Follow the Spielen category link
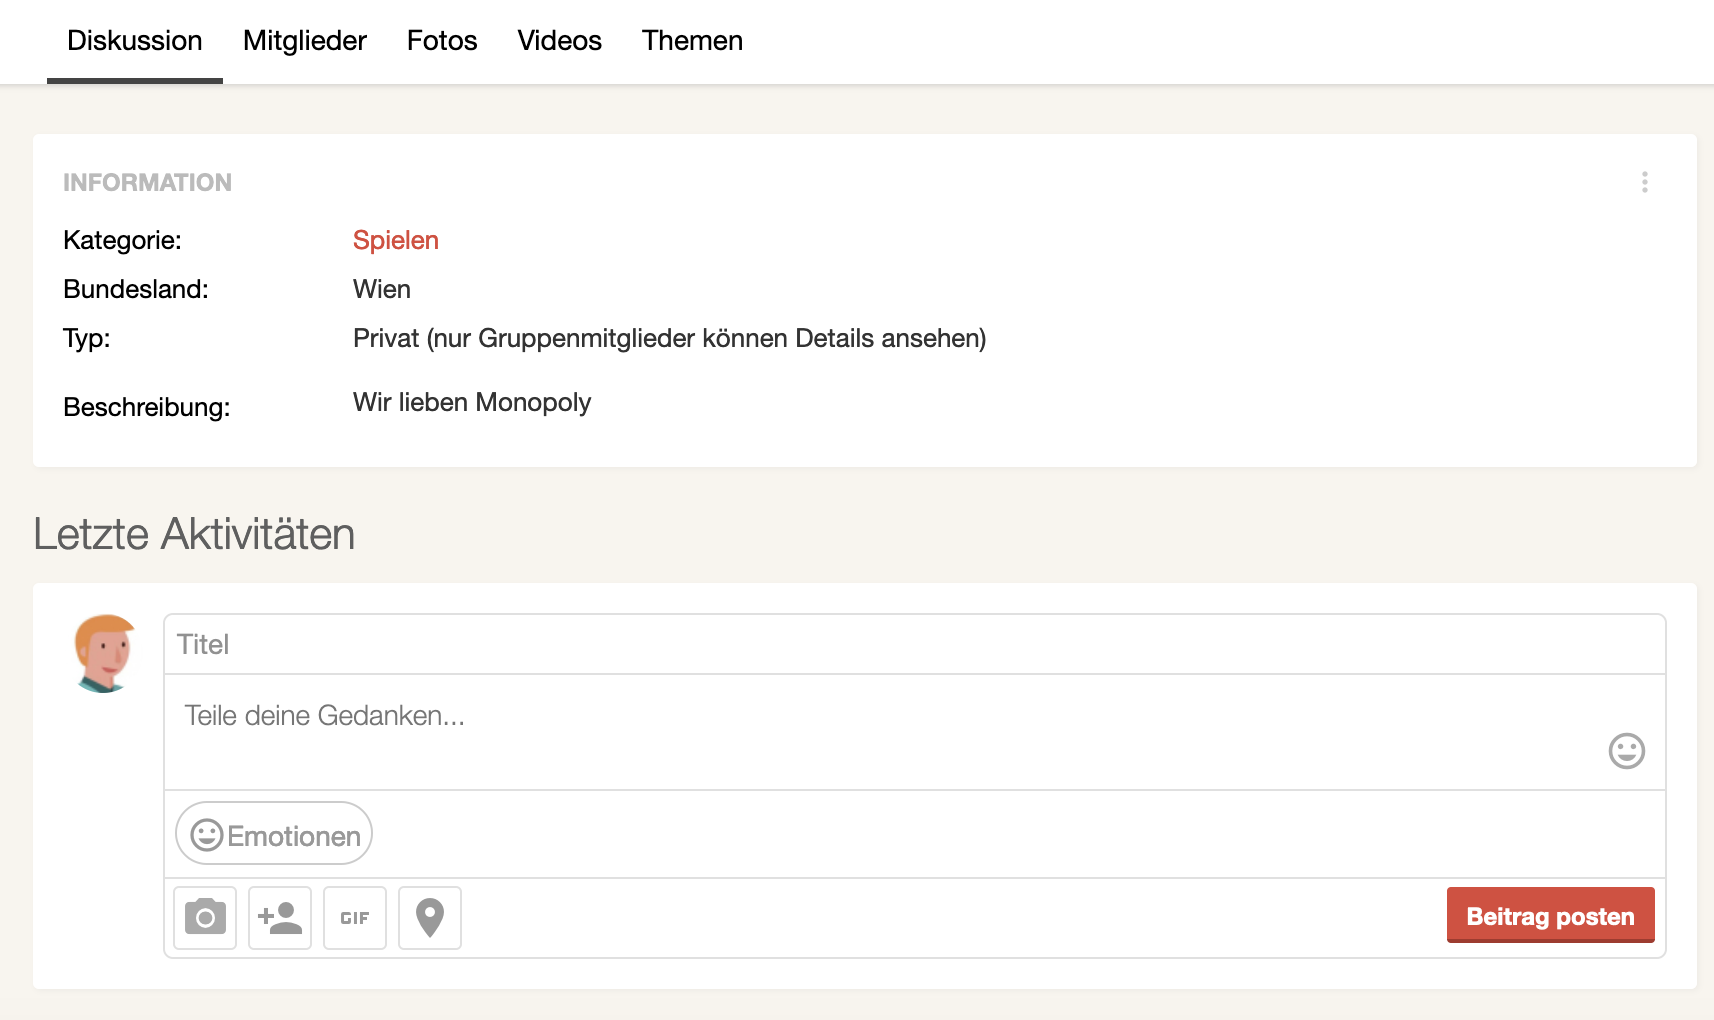1714x1020 pixels. pyautogui.click(x=396, y=240)
